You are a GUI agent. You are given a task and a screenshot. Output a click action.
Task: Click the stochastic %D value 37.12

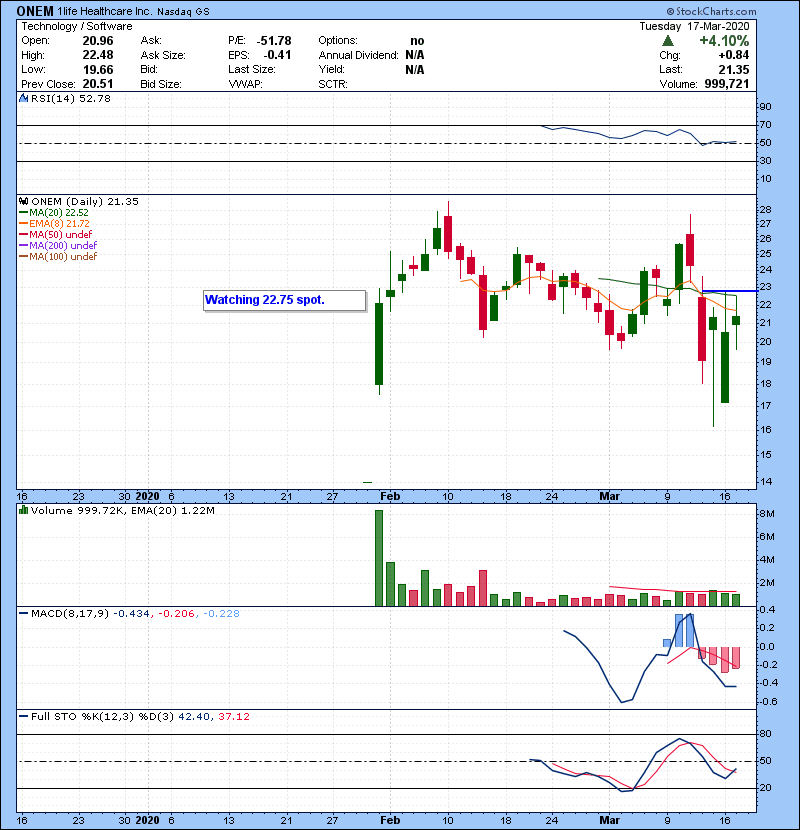(233, 716)
